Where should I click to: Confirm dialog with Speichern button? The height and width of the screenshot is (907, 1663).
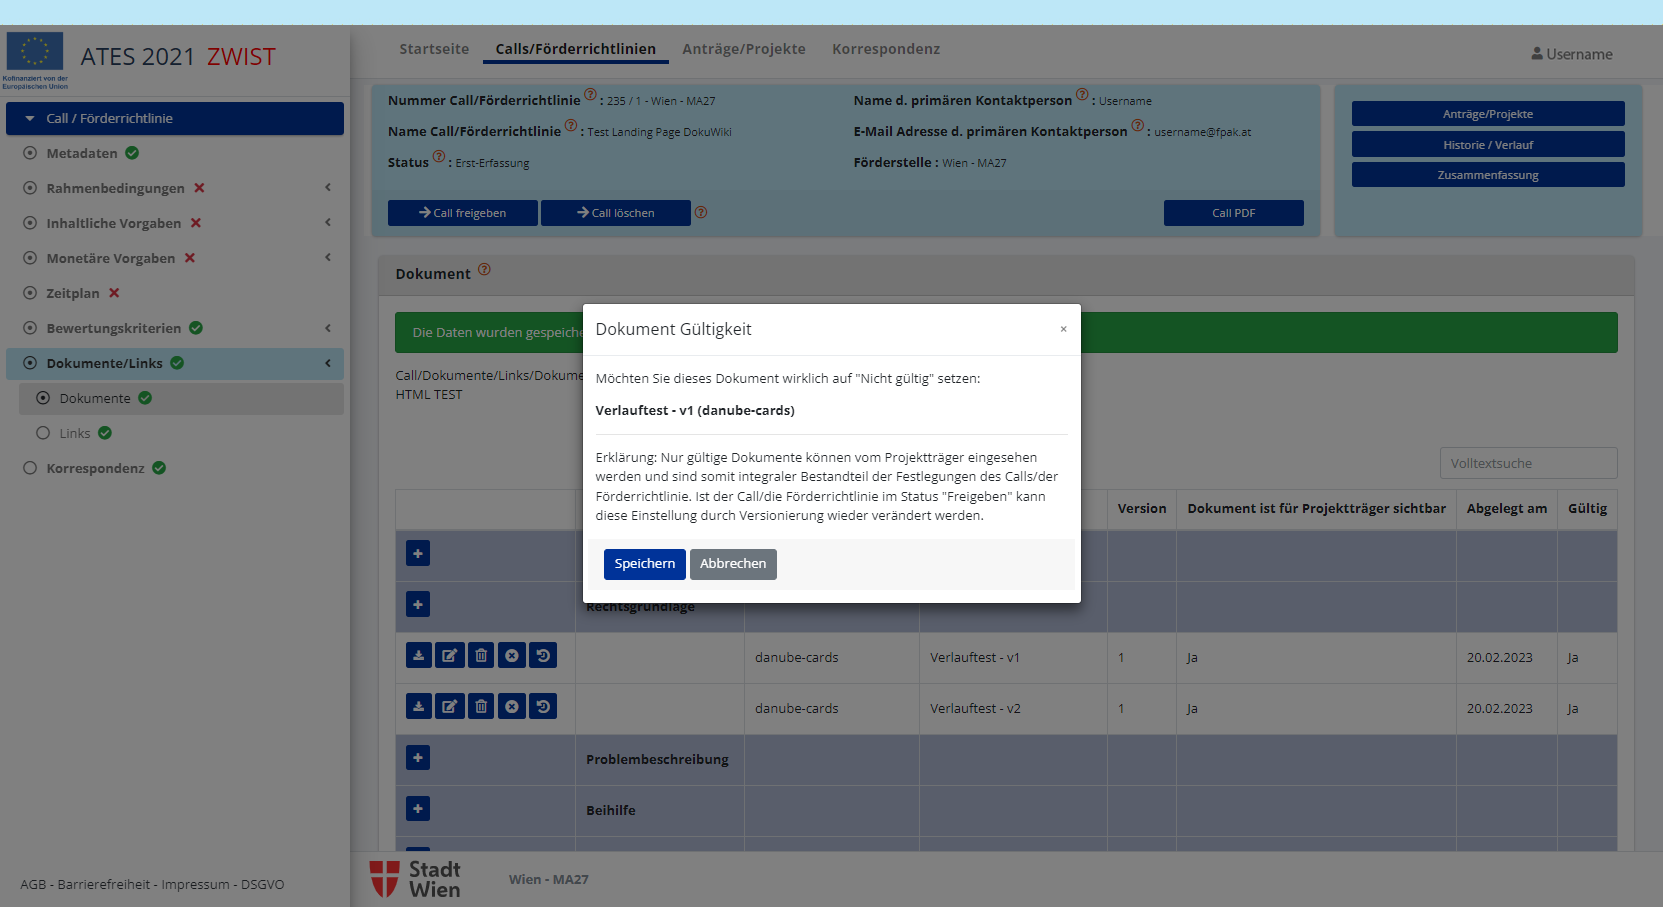[644, 564]
